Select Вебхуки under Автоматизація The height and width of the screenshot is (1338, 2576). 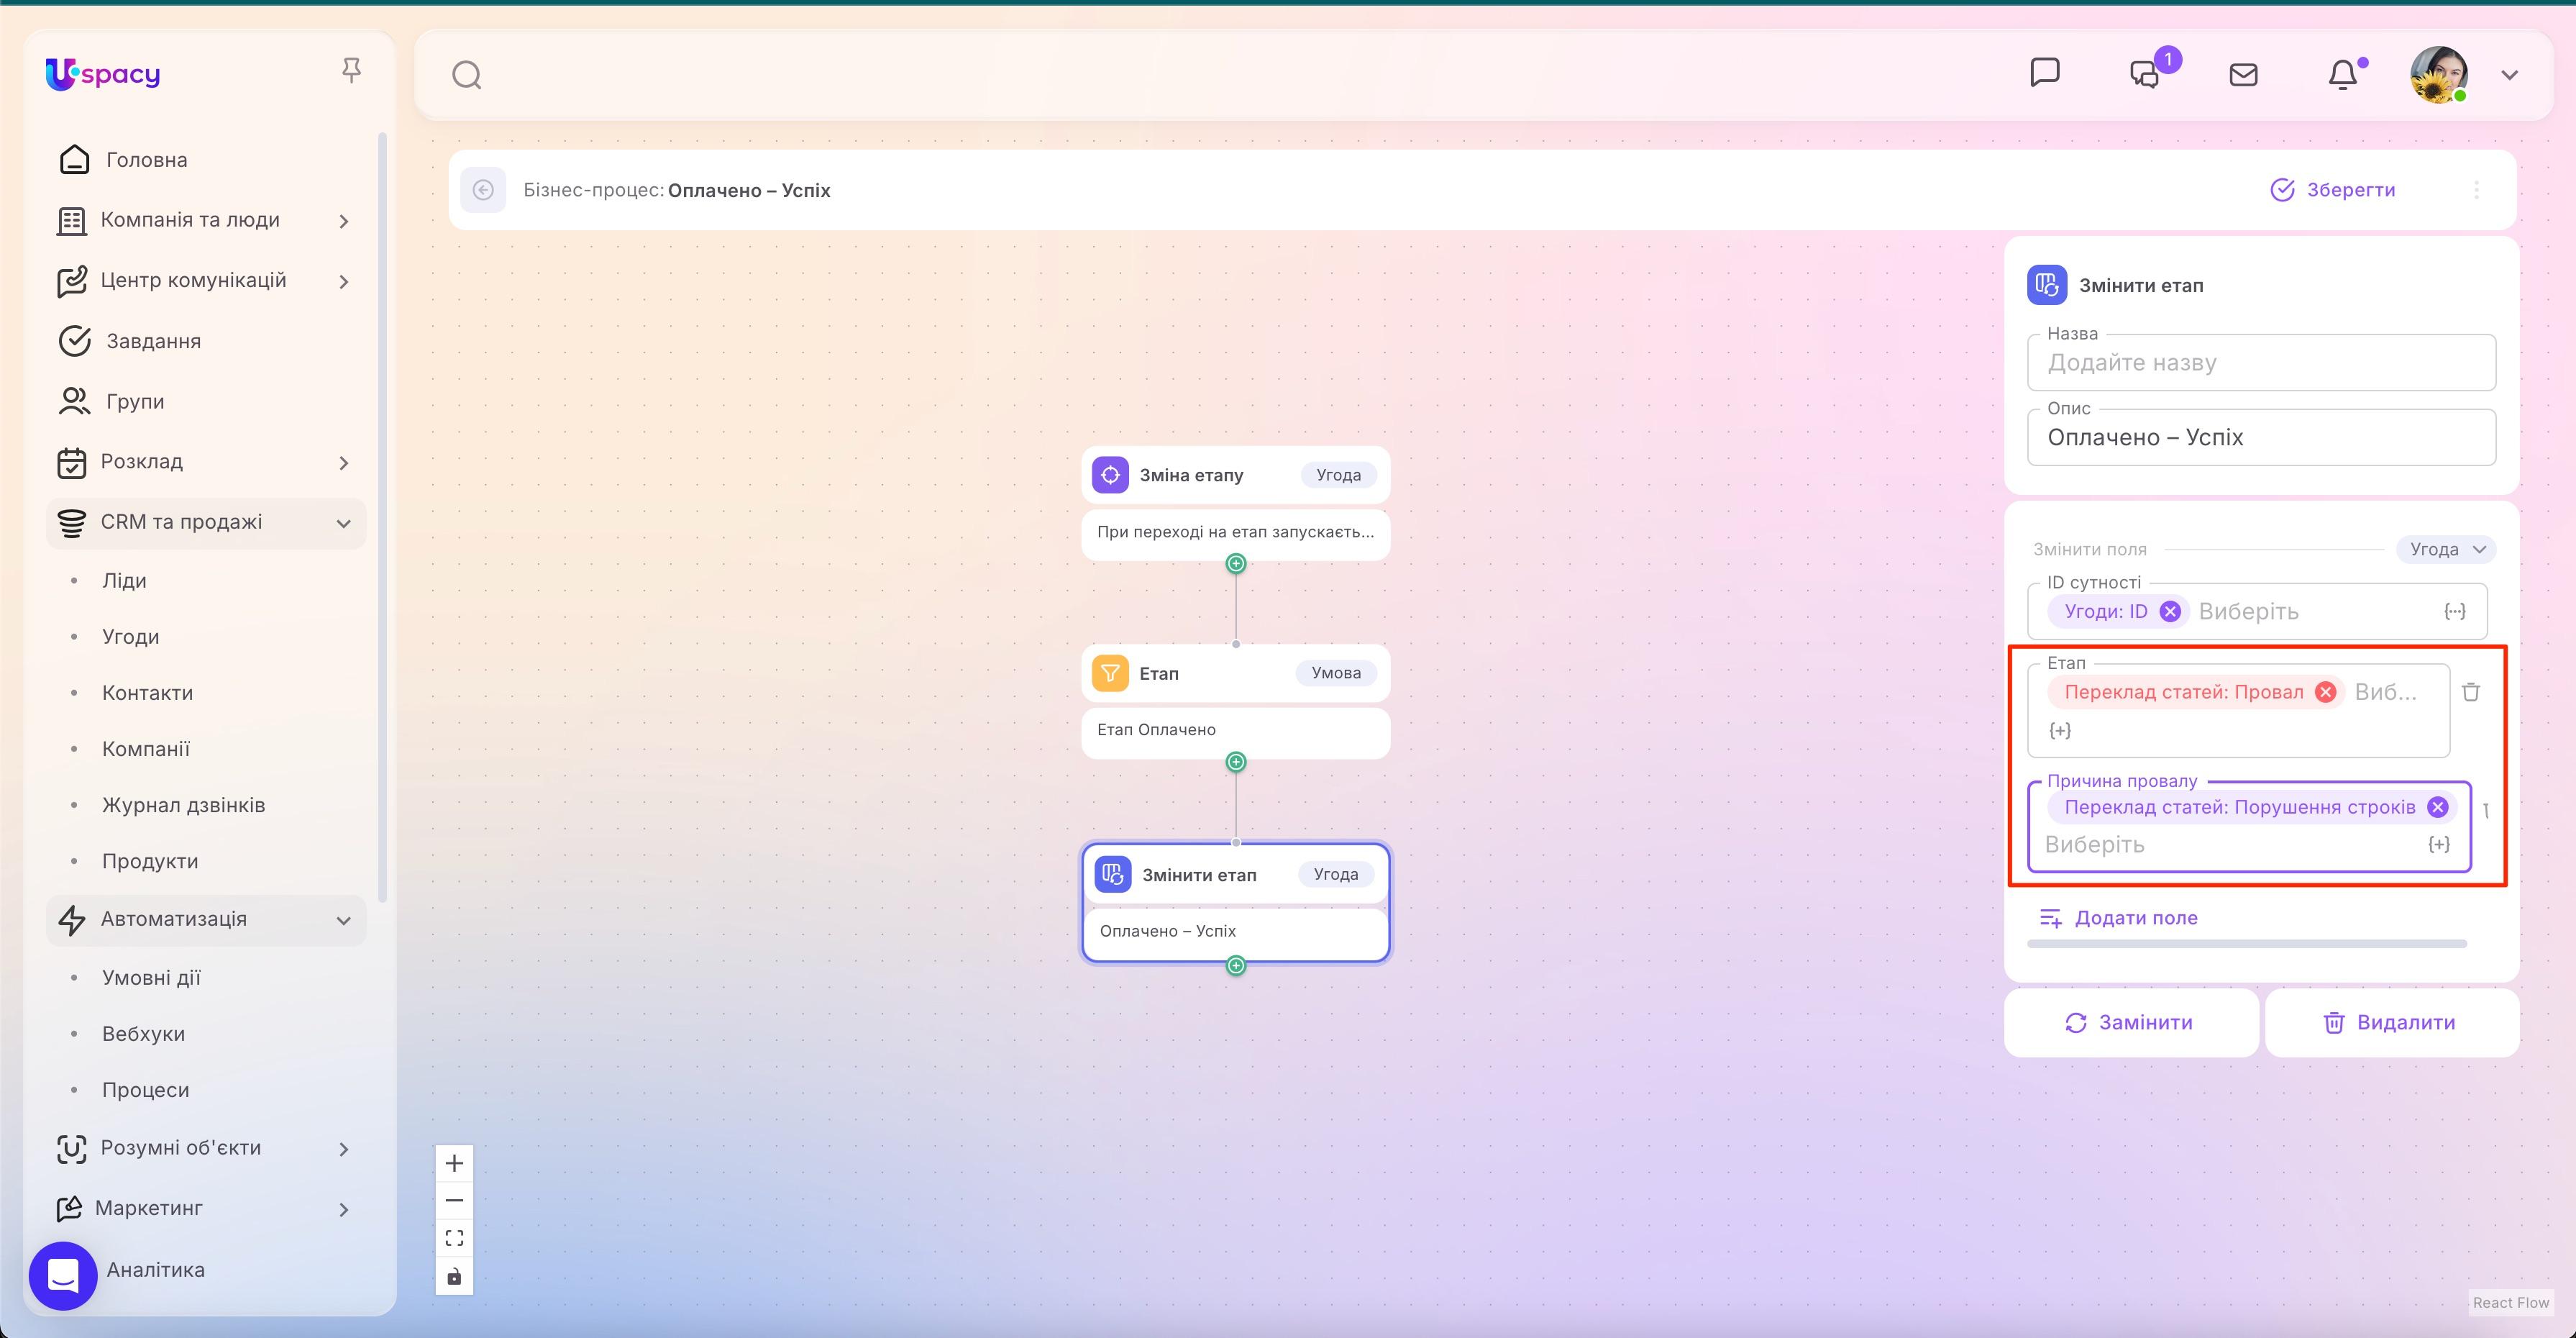tap(143, 1033)
